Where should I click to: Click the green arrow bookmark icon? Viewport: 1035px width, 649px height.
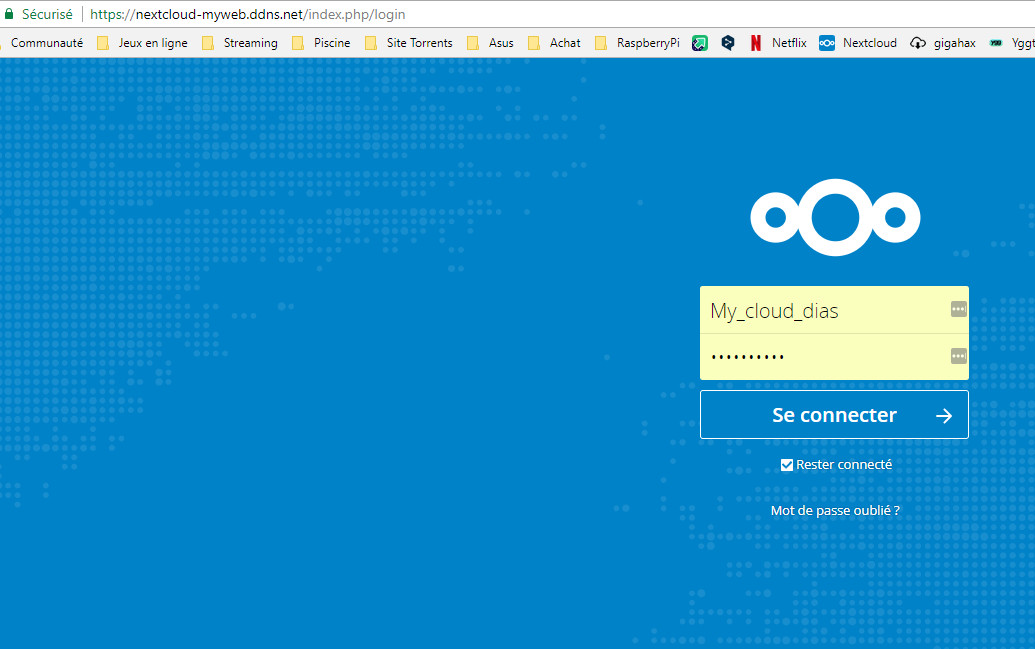tap(700, 43)
